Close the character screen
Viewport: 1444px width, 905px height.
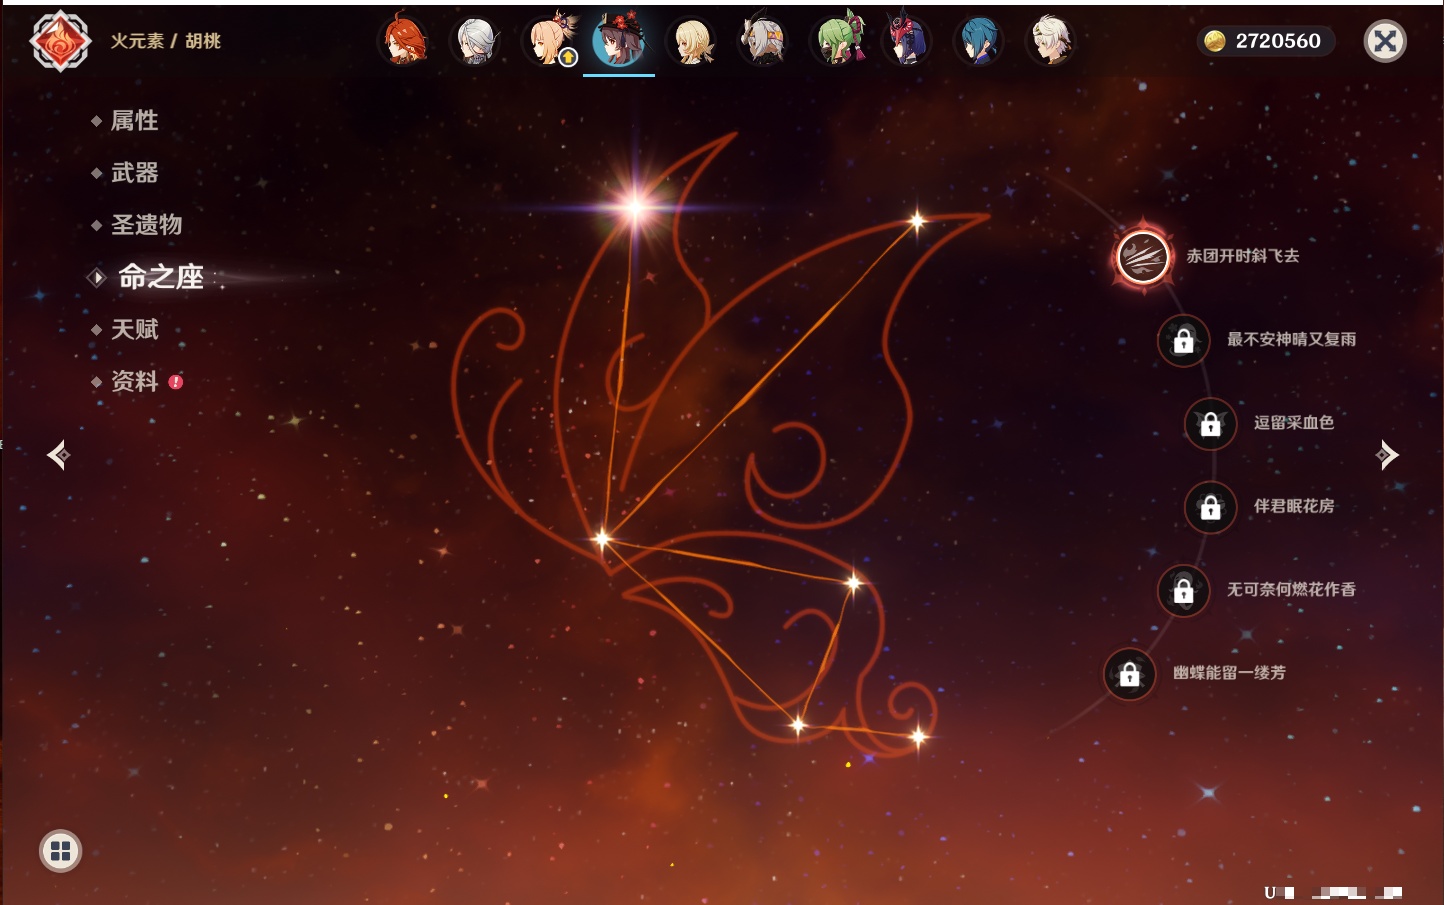1386,41
